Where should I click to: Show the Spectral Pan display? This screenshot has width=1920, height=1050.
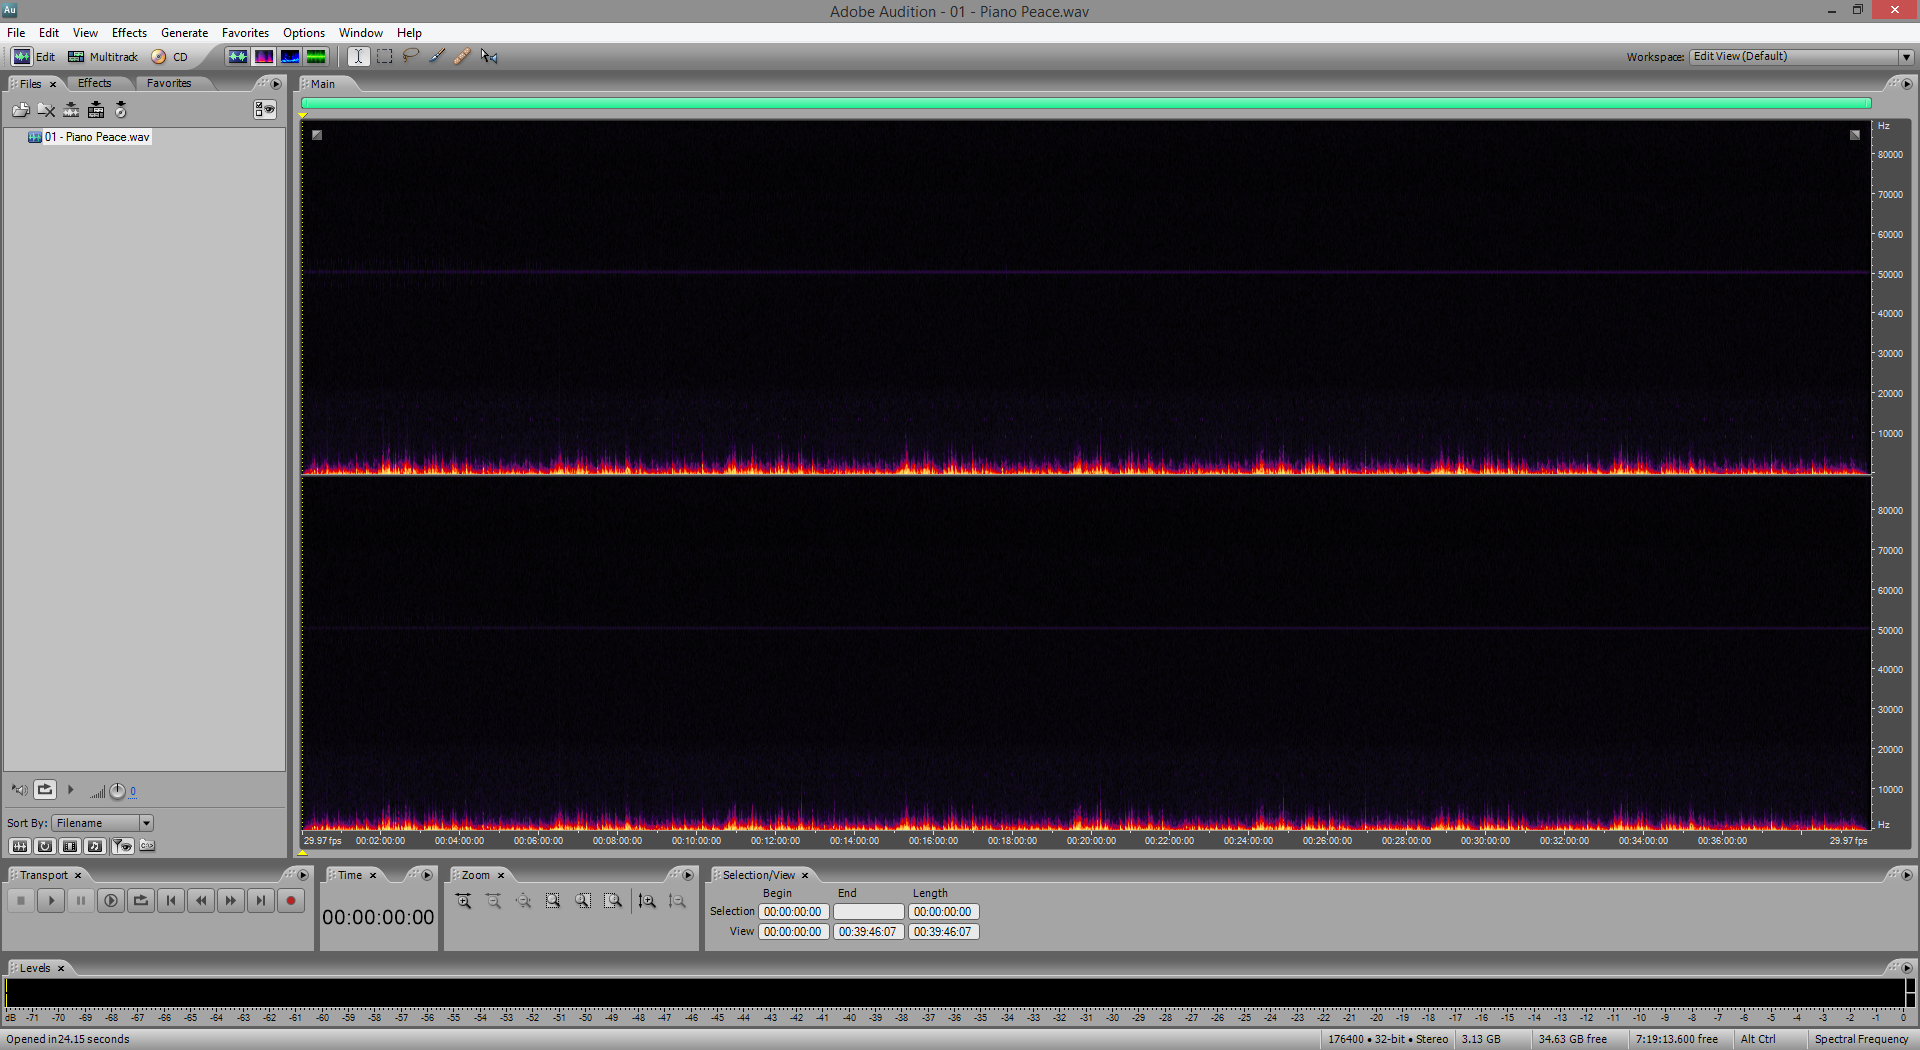point(290,57)
